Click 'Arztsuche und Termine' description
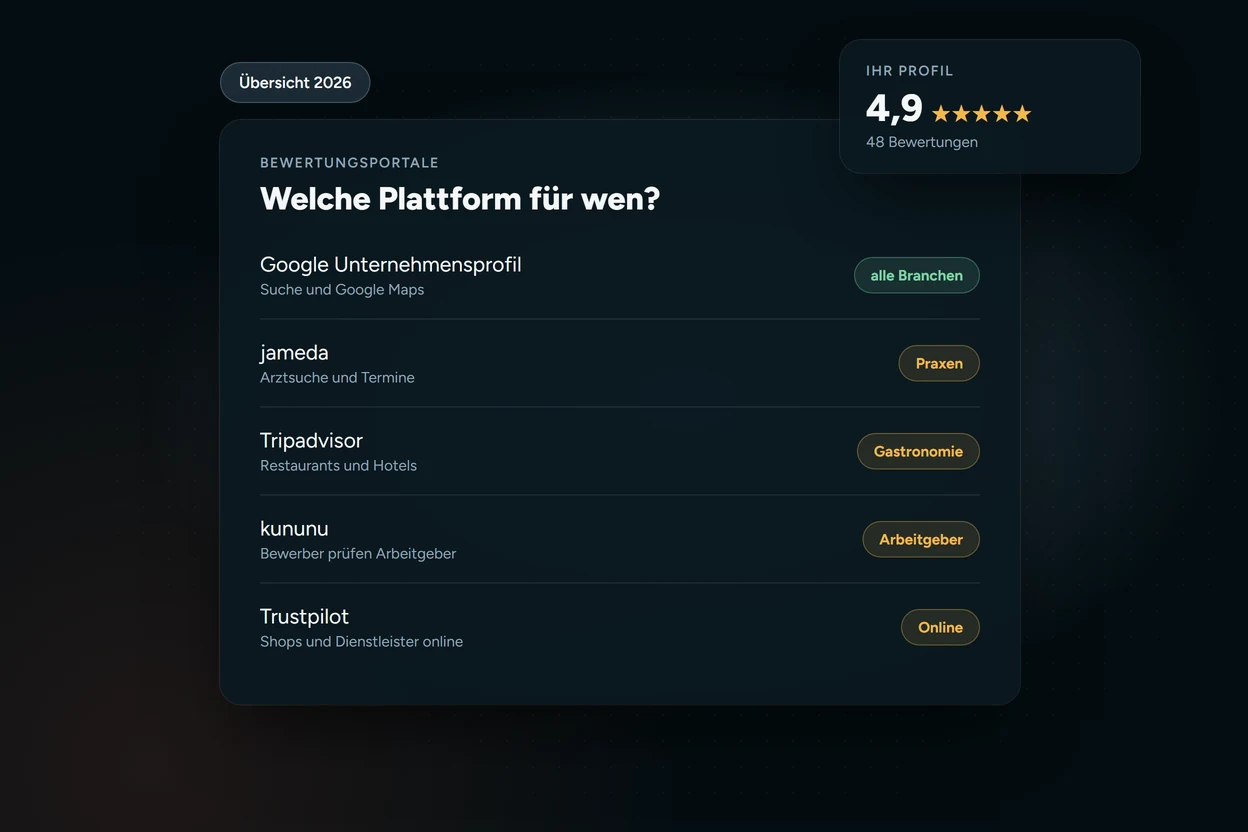The width and height of the screenshot is (1248, 832). [337, 377]
